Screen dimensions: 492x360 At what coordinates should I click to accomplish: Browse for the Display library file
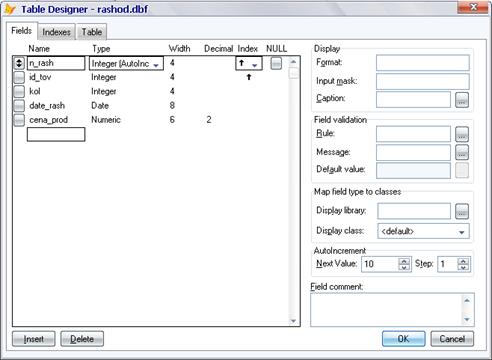point(462,211)
